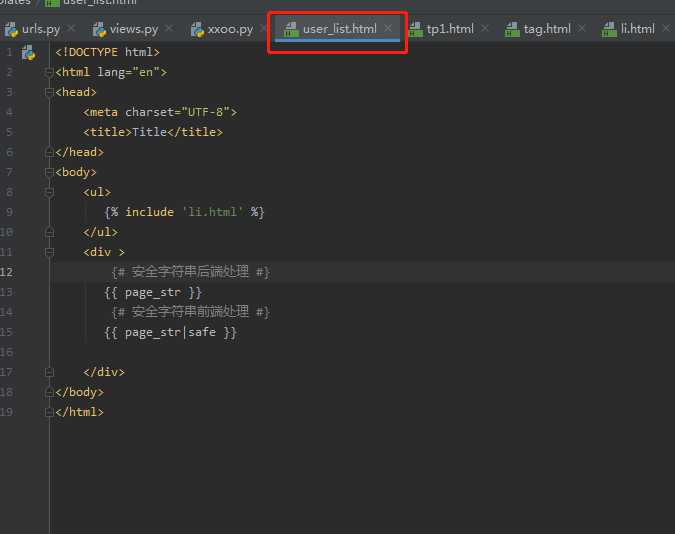Image resolution: width=675 pixels, height=534 pixels.
Task: Click the closing ul fold marker on line 10
Action: click(x=49, y=232)
